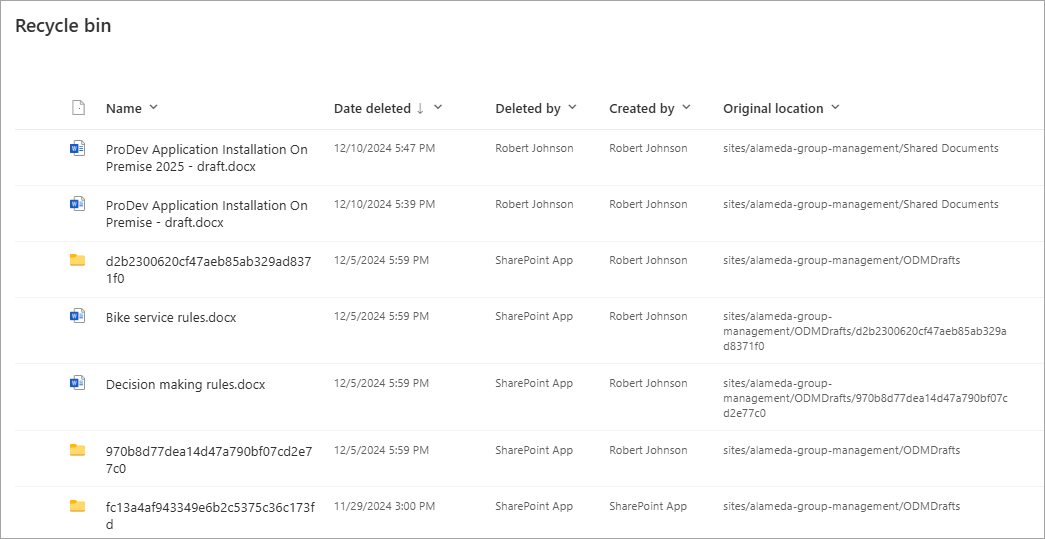Click folder icon for 970b8d77dea14d47a790bf07cd2e77c0

[78, 450]
